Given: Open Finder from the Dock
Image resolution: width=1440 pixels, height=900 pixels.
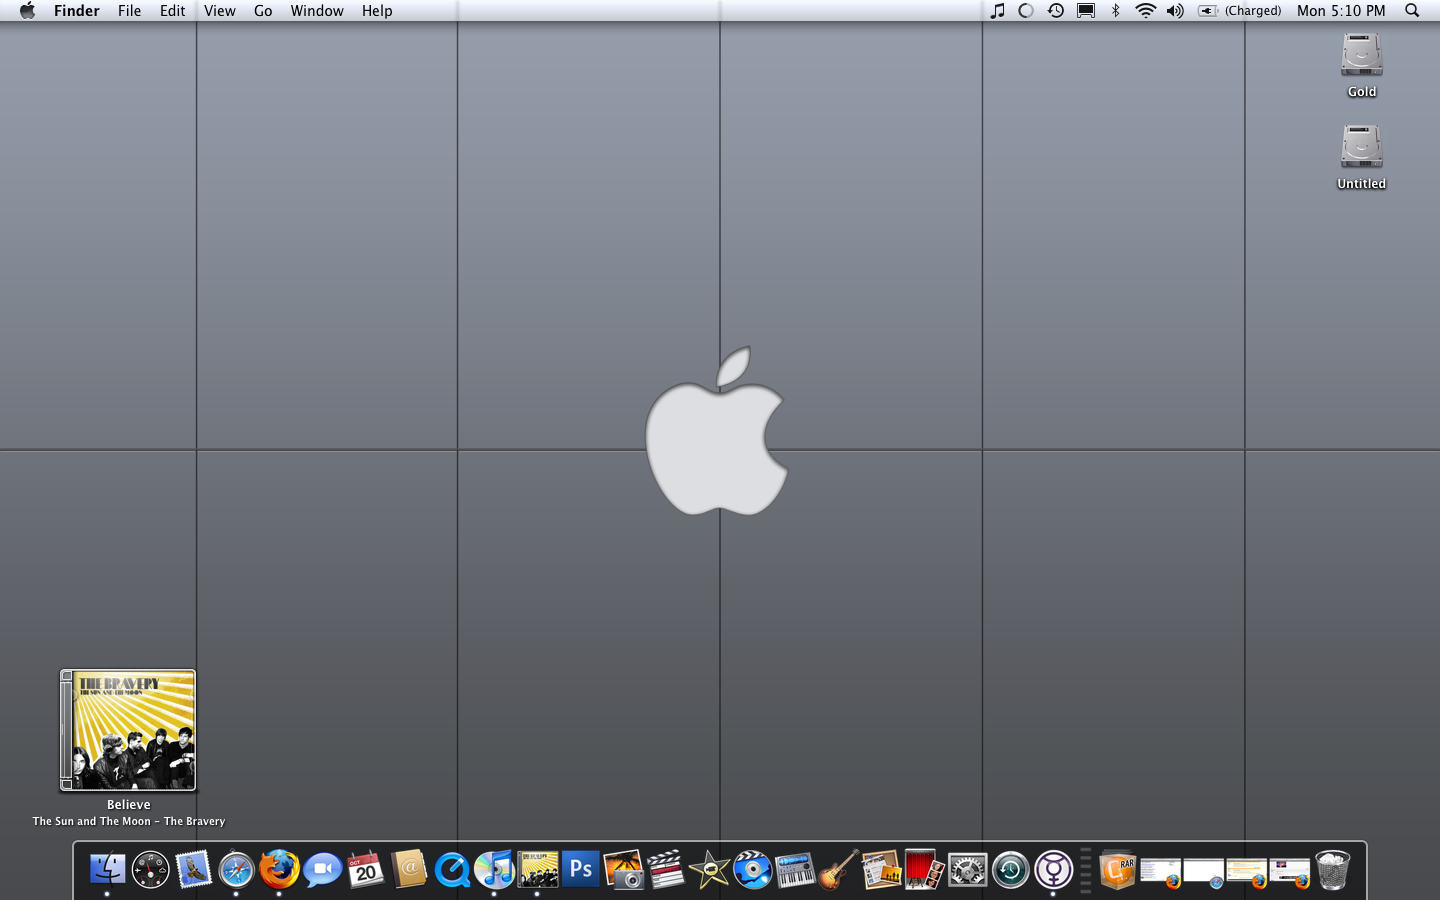Looking at the screenshot, I should click(107, 869).
